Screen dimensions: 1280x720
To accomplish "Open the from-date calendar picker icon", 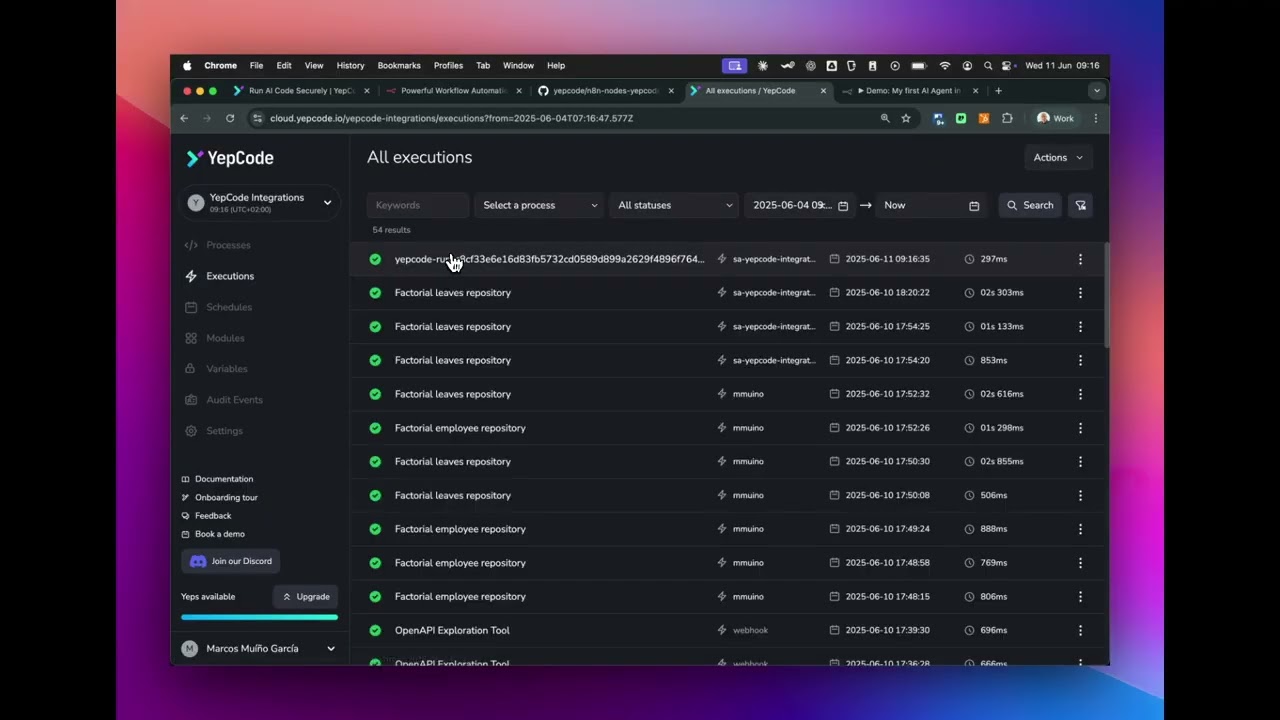I will [x=843, y=206].
